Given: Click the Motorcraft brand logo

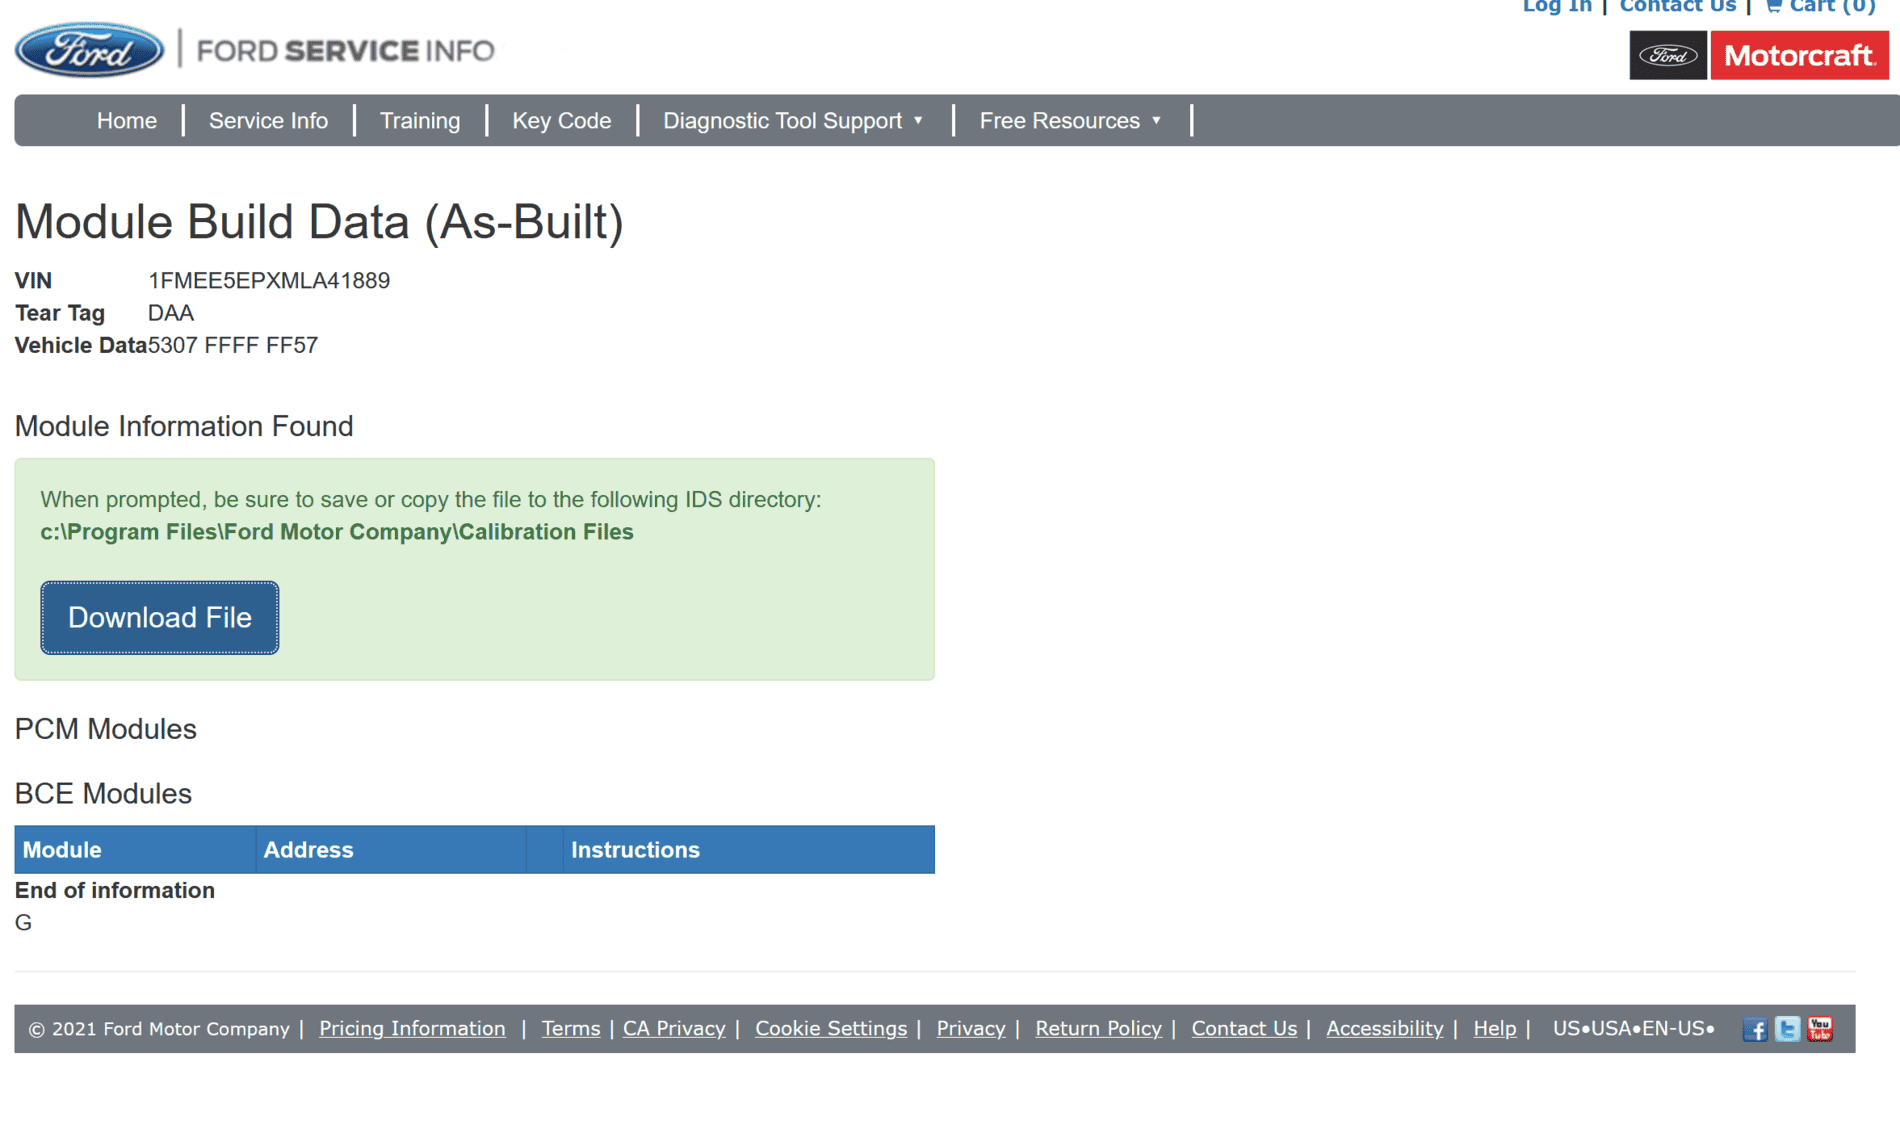Looking at the screenshot, I should pos(1799,55).
